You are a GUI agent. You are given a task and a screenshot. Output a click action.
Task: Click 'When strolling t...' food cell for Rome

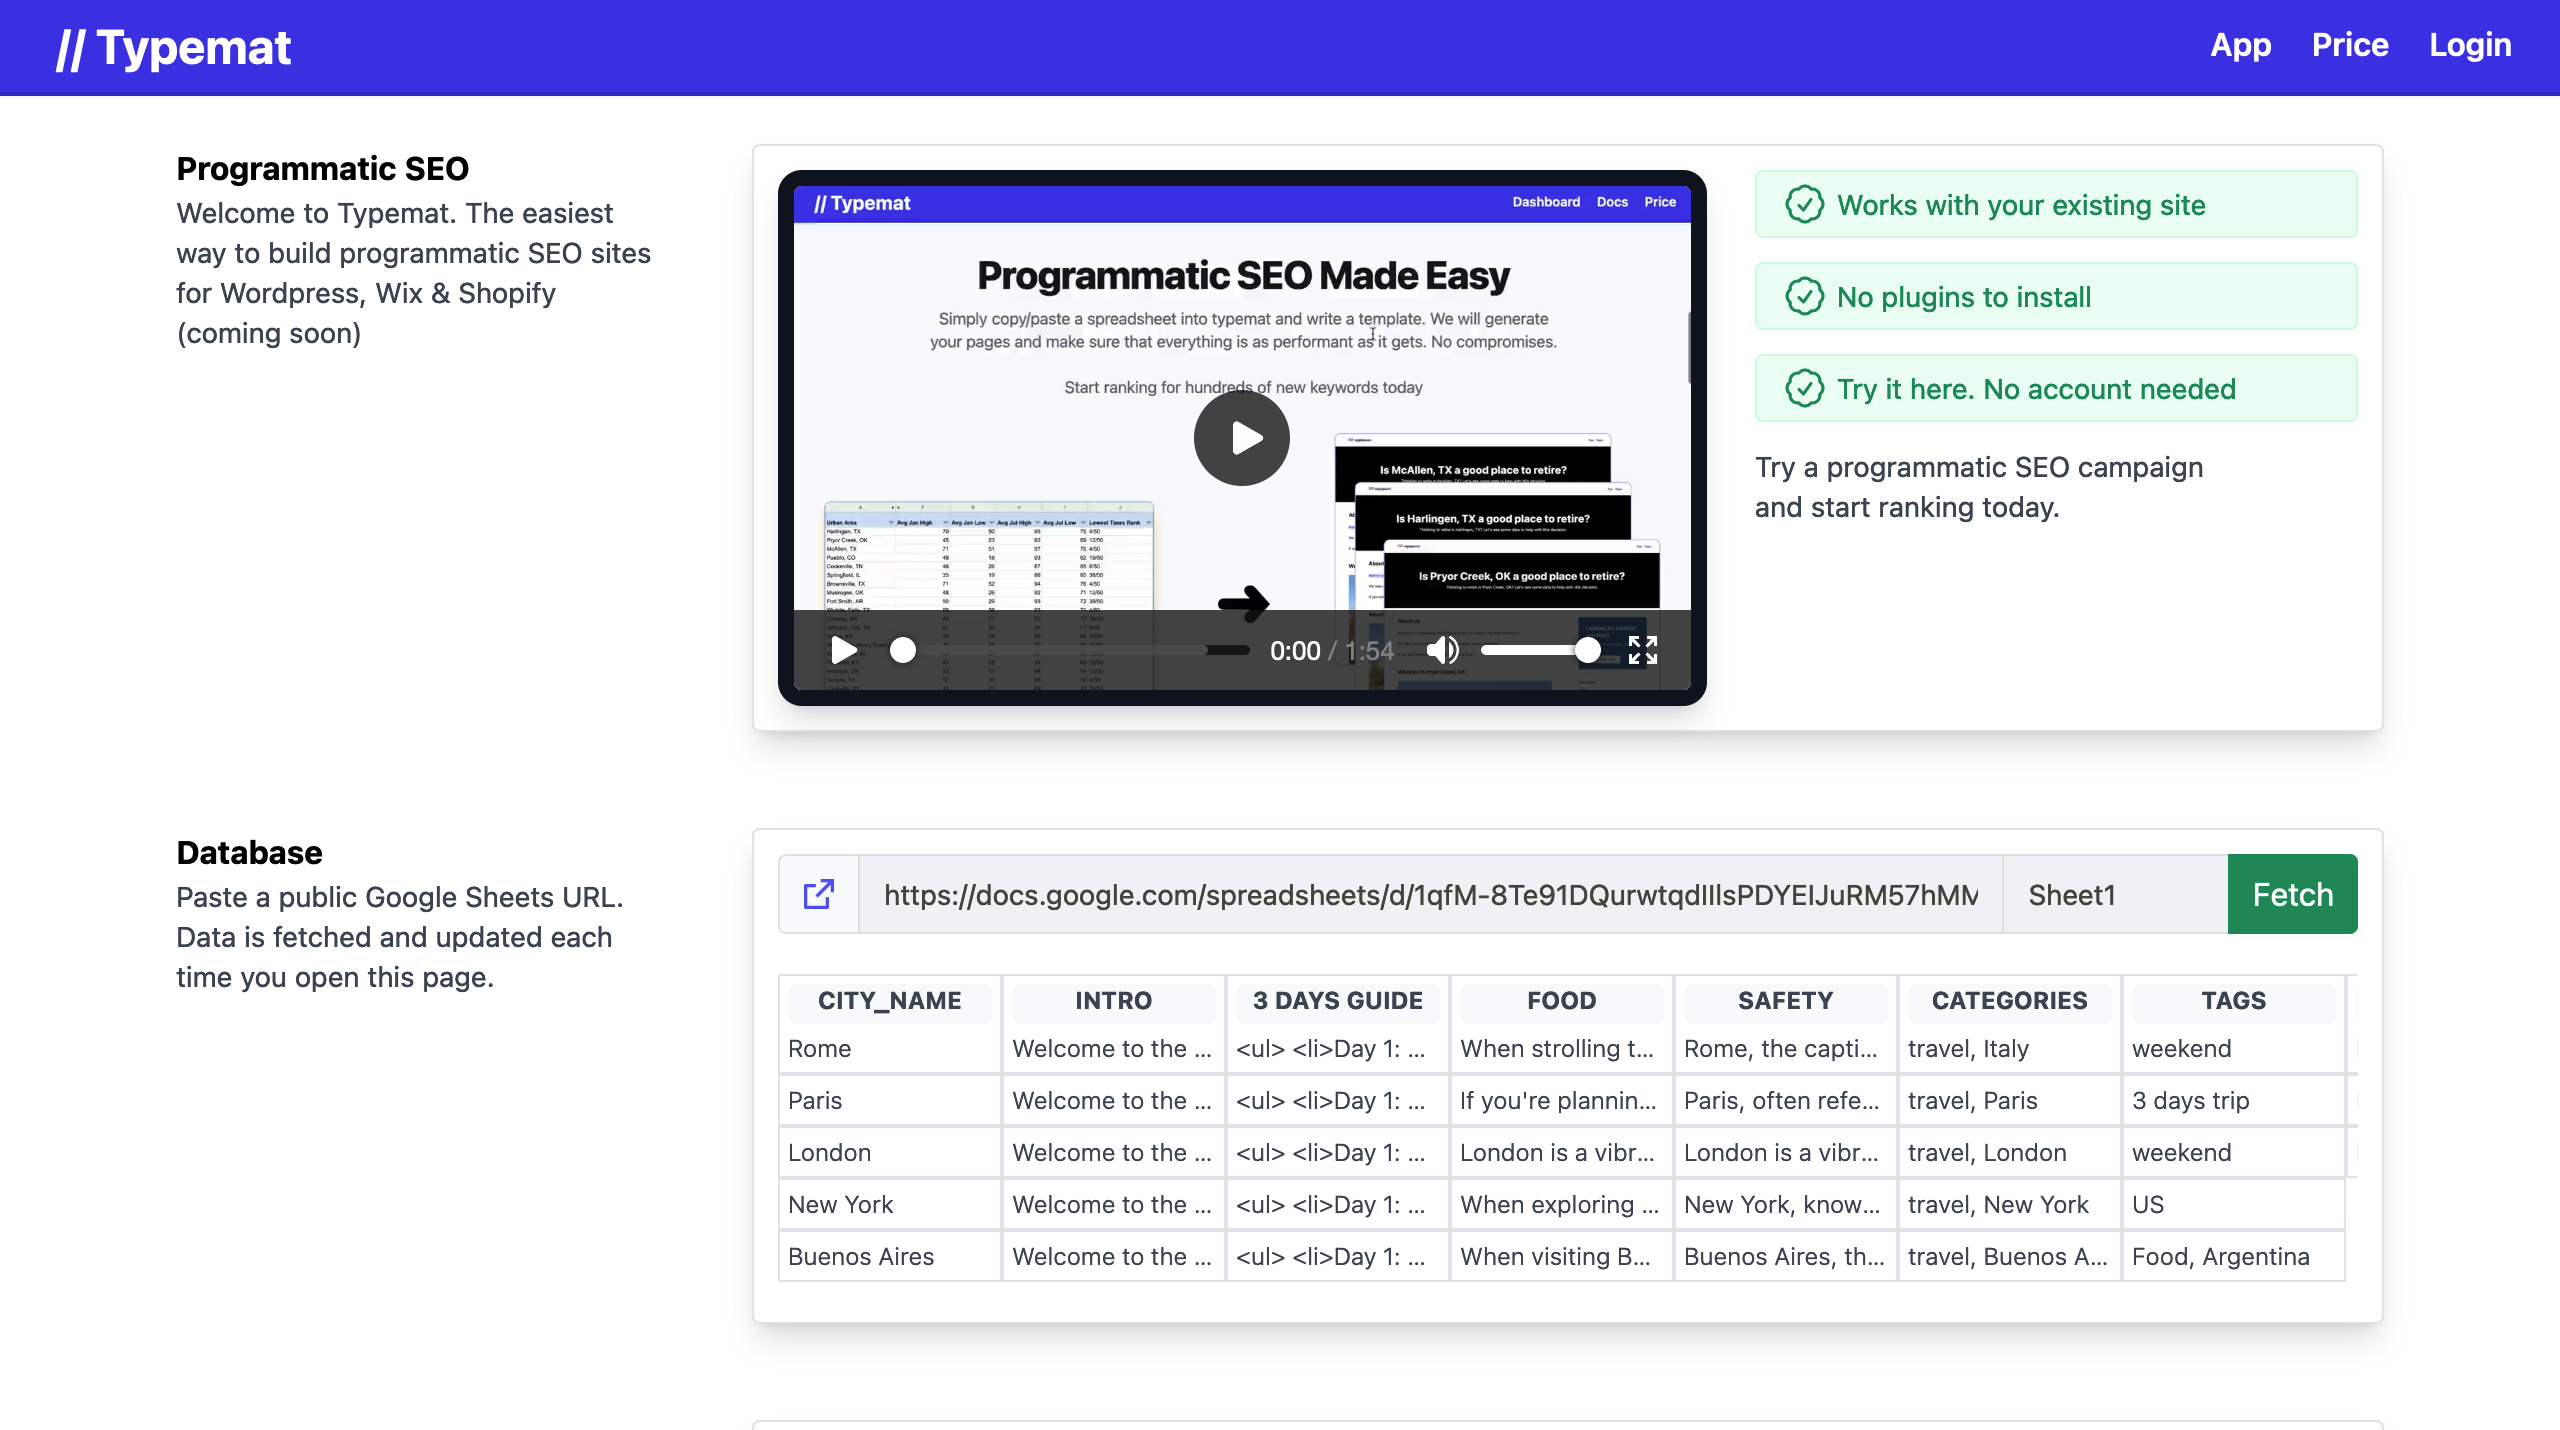click(x=1561, y=1049)
